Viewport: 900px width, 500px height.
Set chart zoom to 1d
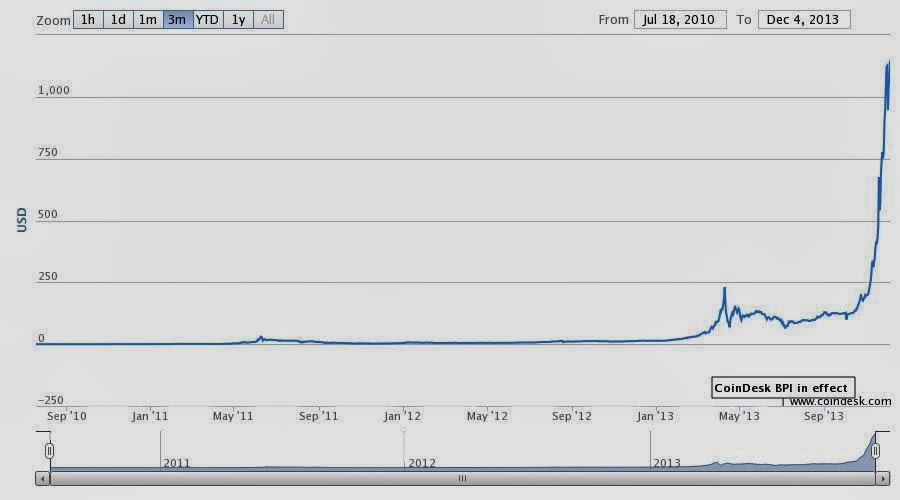point(118,20)
